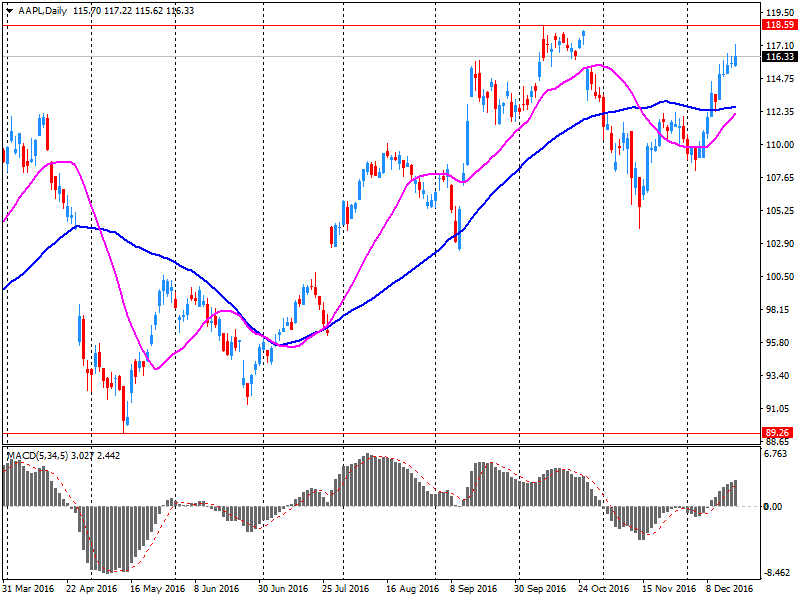Viewport: 800px width, 600px height.
Task: Click the 8 Dec 2016 date label
Action: pyautogui.click(x=730, y=588)
